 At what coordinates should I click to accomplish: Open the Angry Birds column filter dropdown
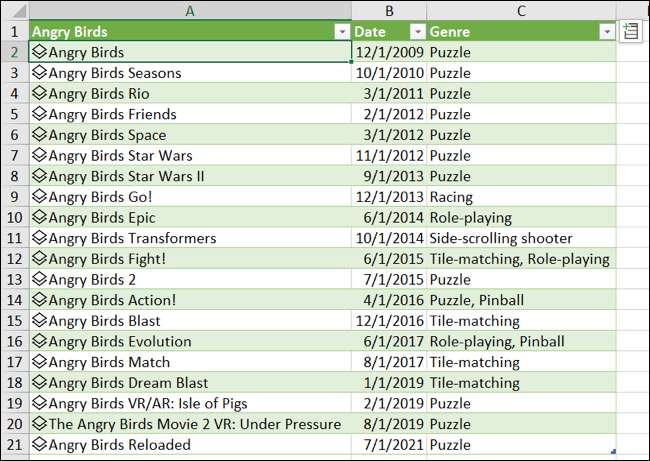(342, 32)
